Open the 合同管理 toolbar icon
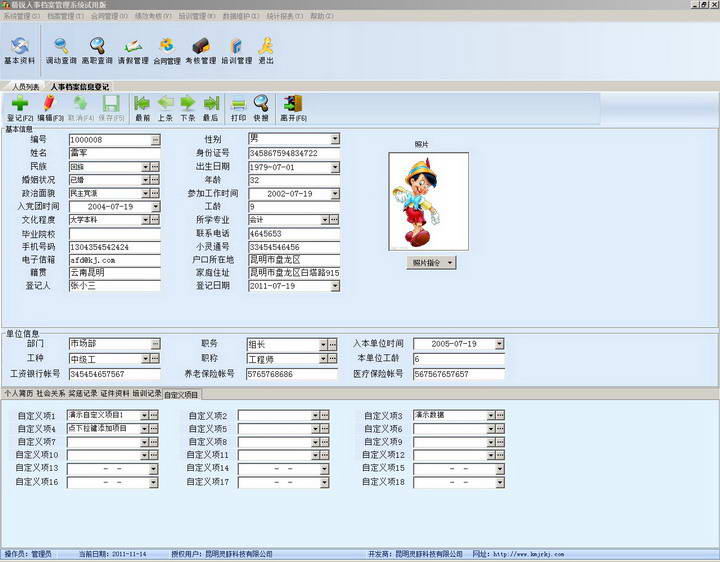720x562 pixels. pyautogui.click(x=167, y=51)
